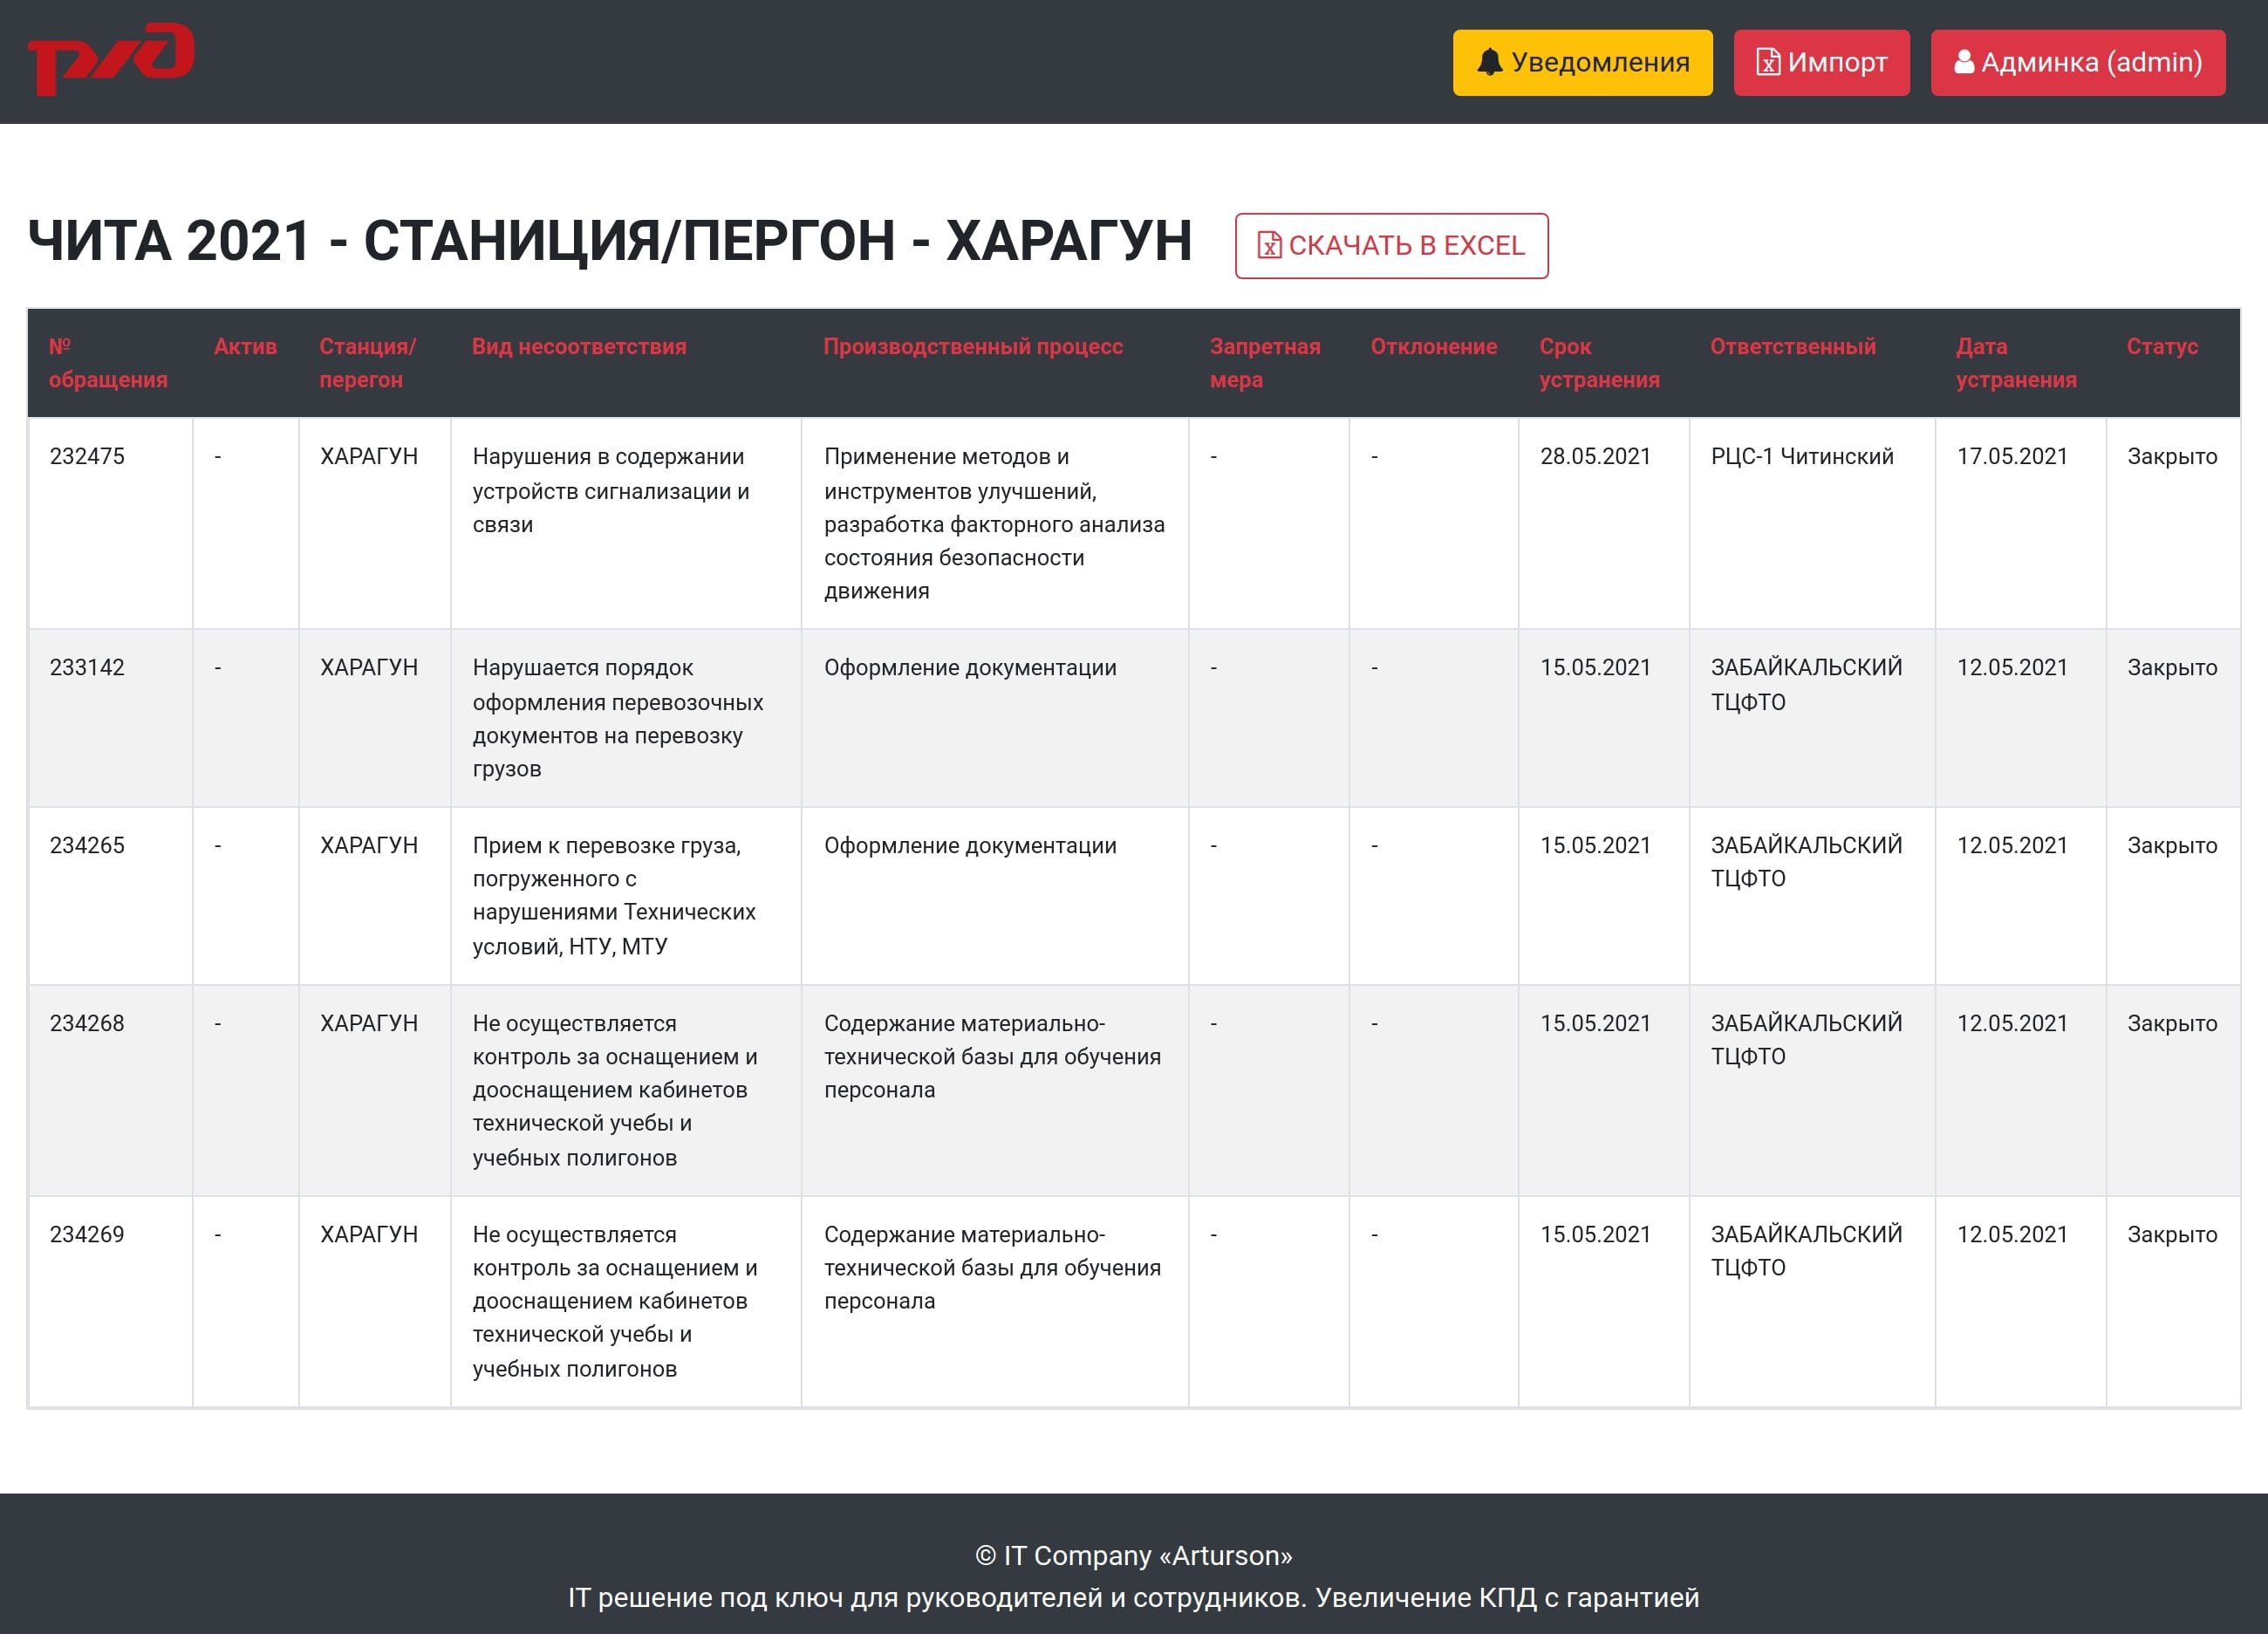2268x1634 pixels.
Task: Open the Админка (admin) menu button
Action: pyautogui.click(x=2077, y=63)
